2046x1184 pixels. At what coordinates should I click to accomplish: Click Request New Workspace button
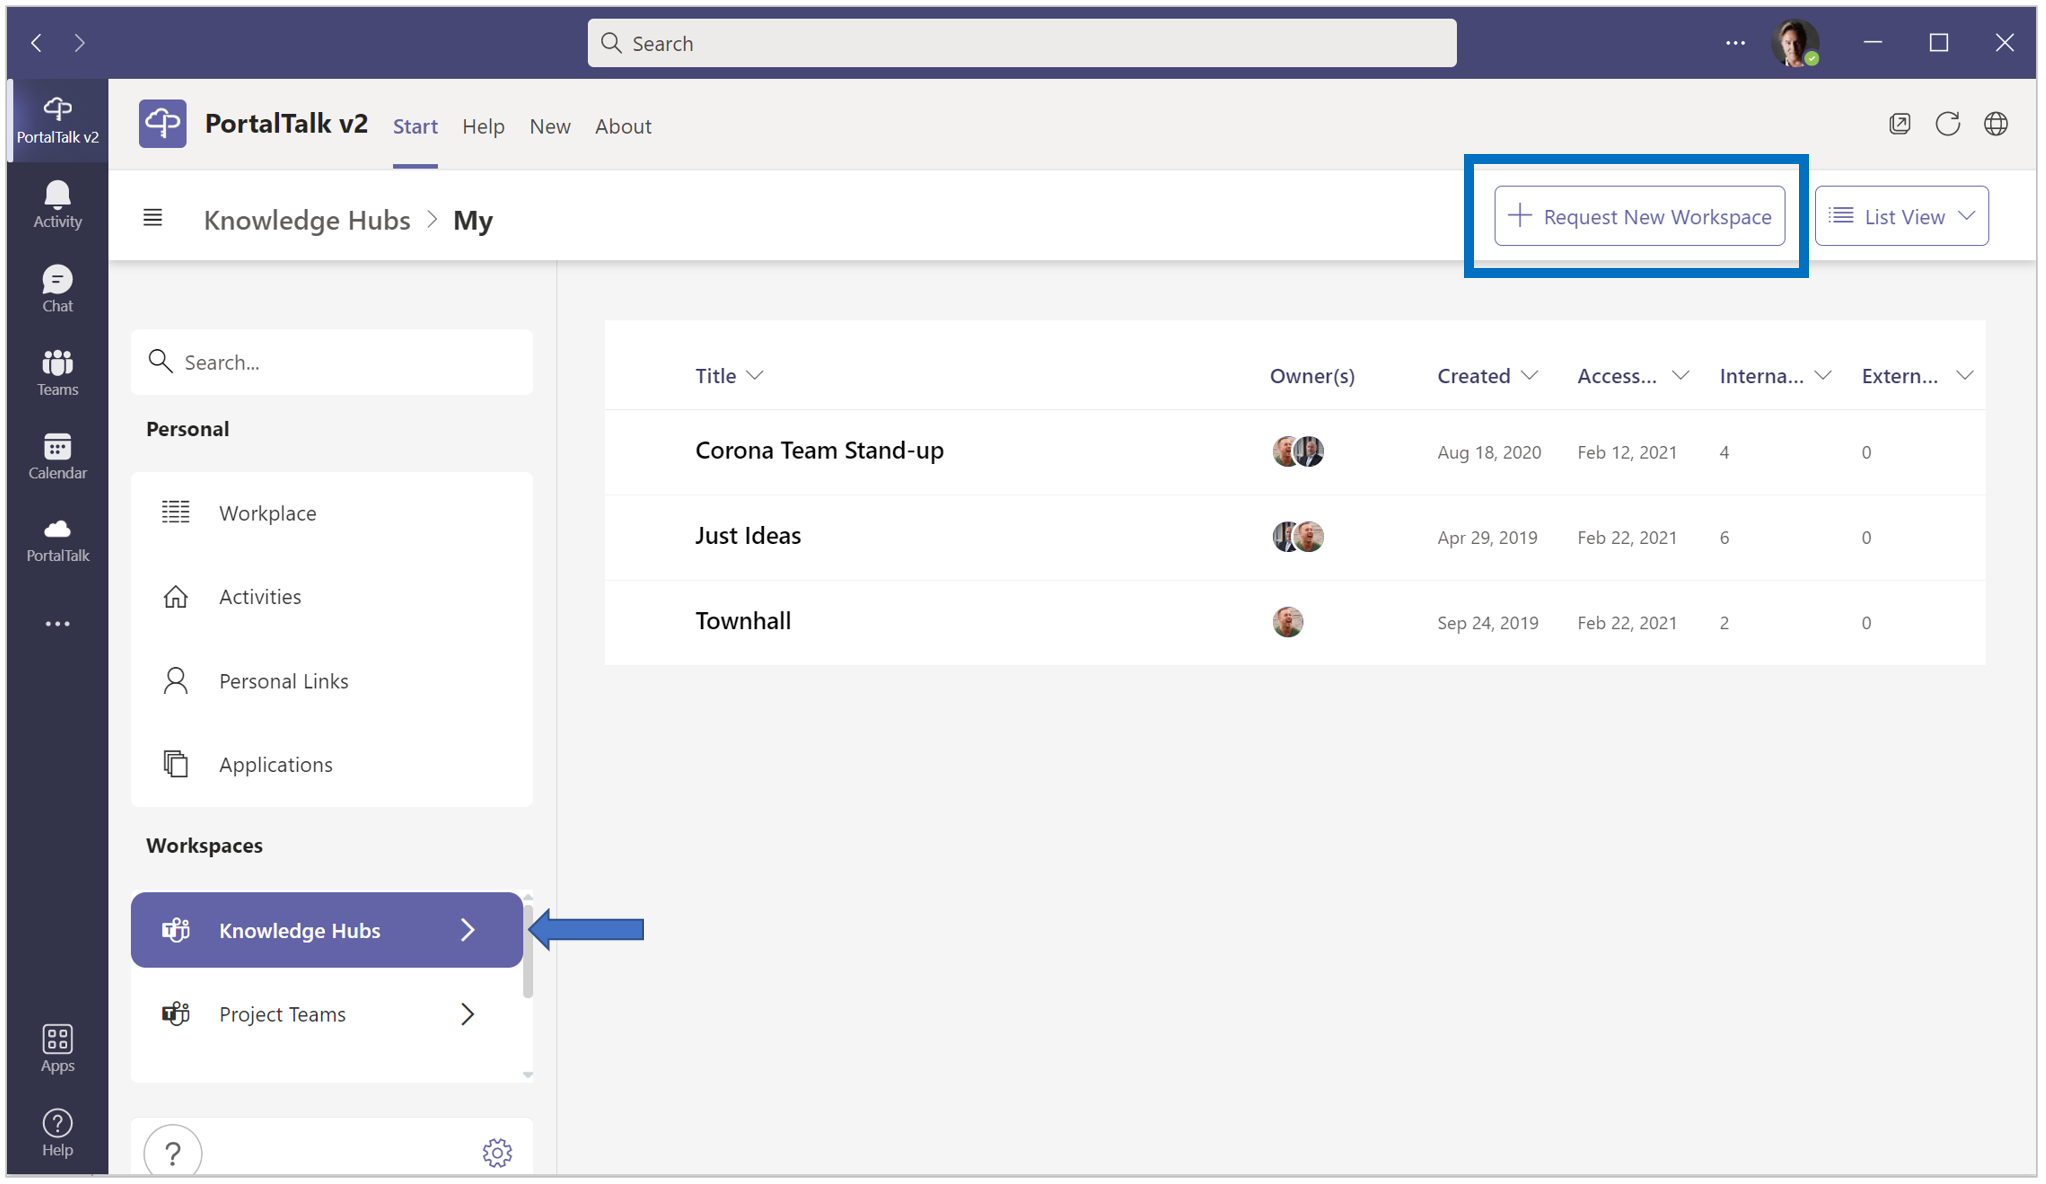tap(1639, 216)
